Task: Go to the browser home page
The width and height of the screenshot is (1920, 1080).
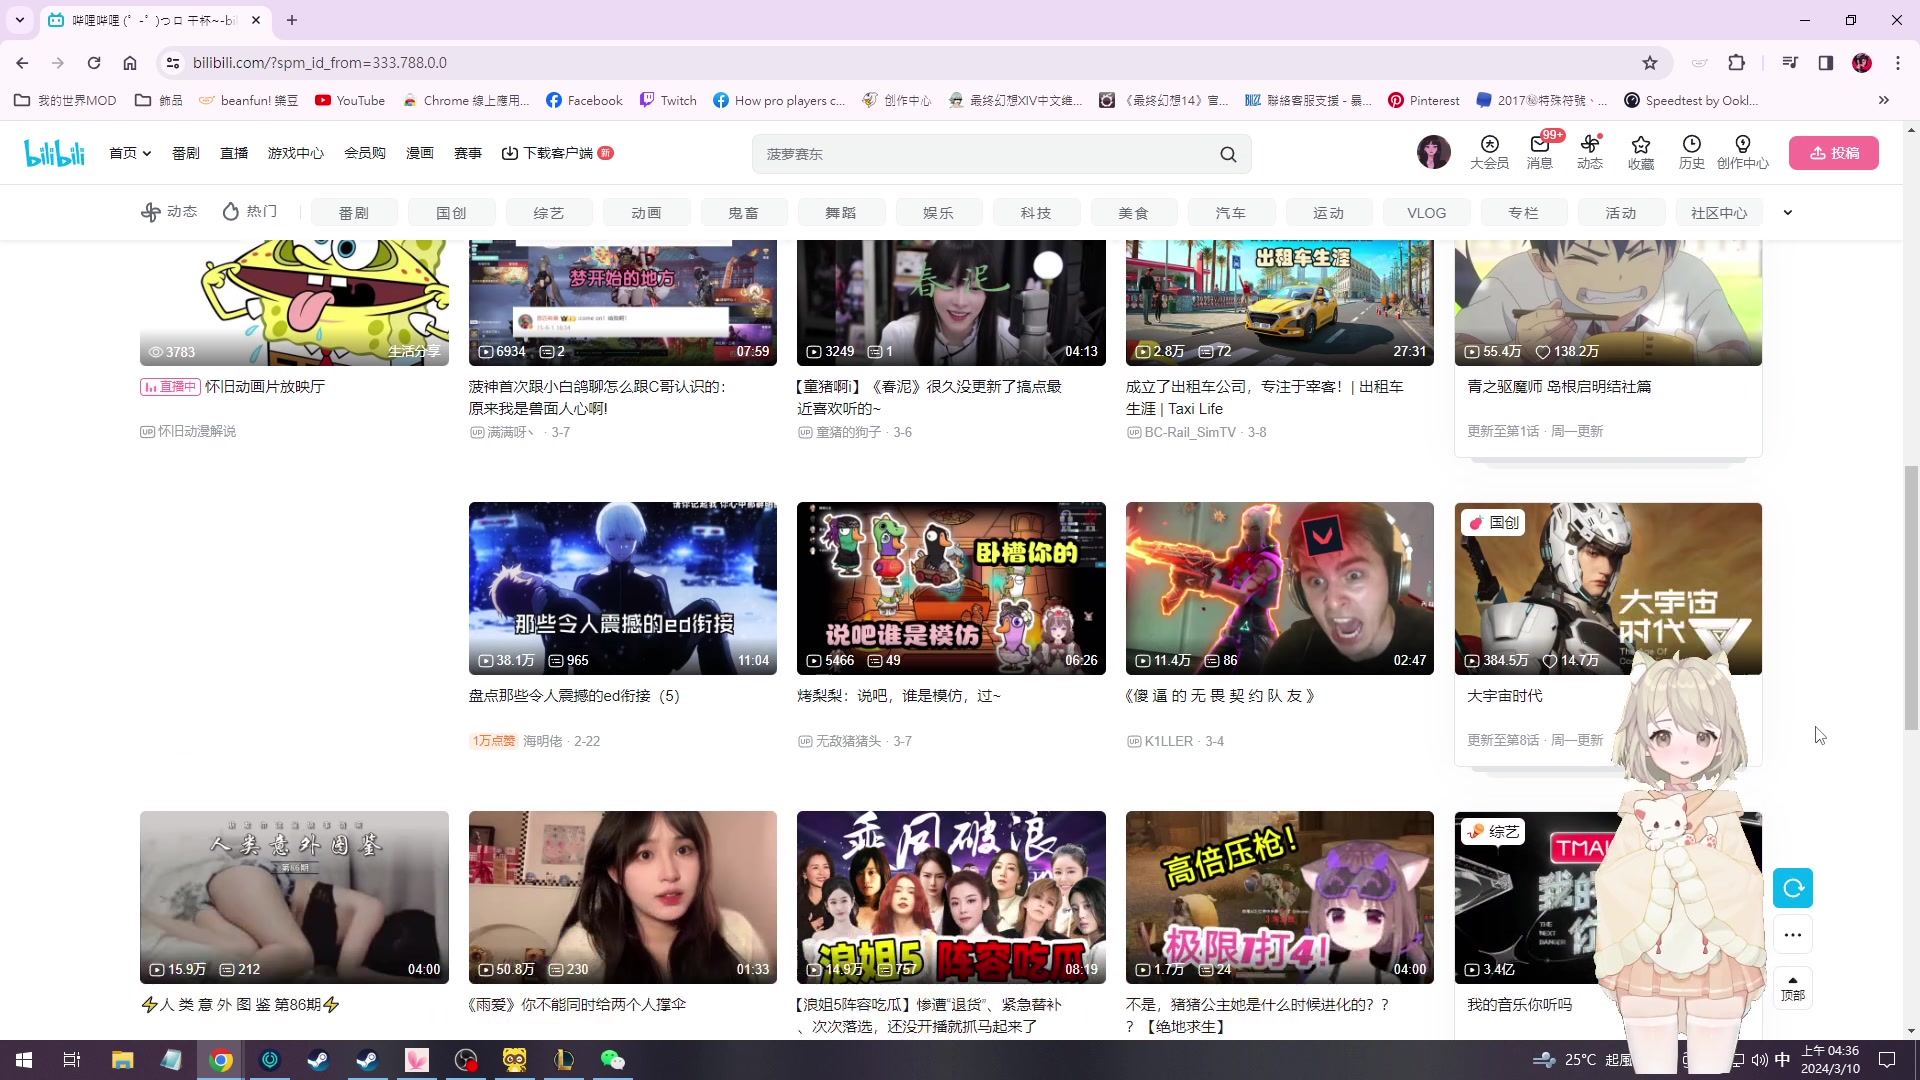Action: (x=130, y=63)
